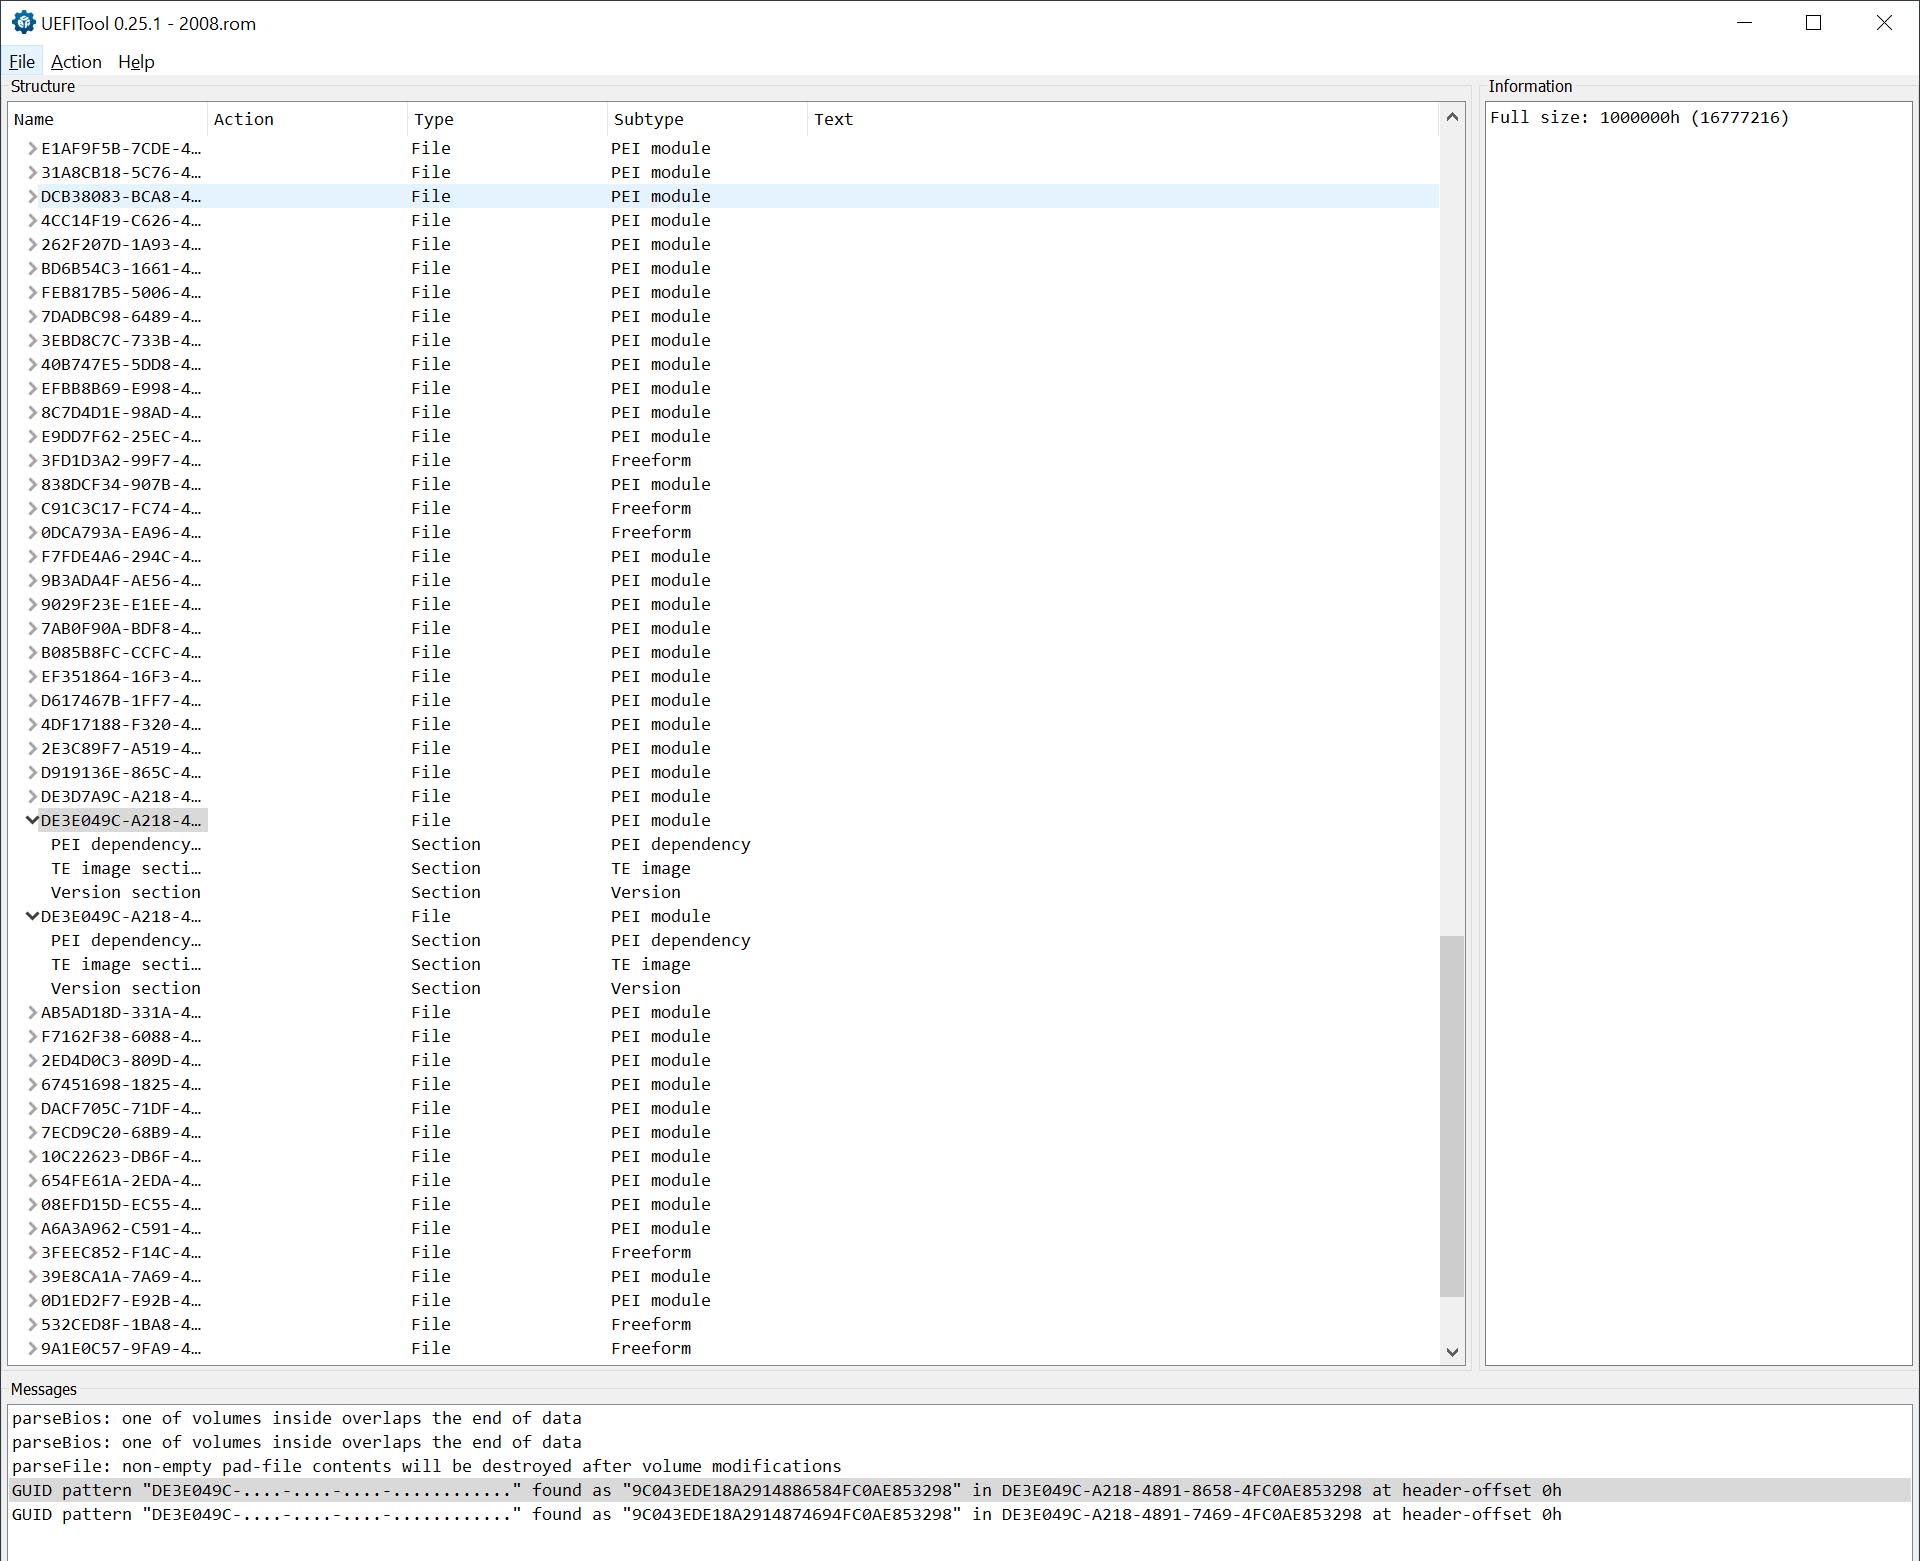Click the scroll up arrow in Structure panel
The image size is (1920, 1561).
click(x=1452, y=117)
